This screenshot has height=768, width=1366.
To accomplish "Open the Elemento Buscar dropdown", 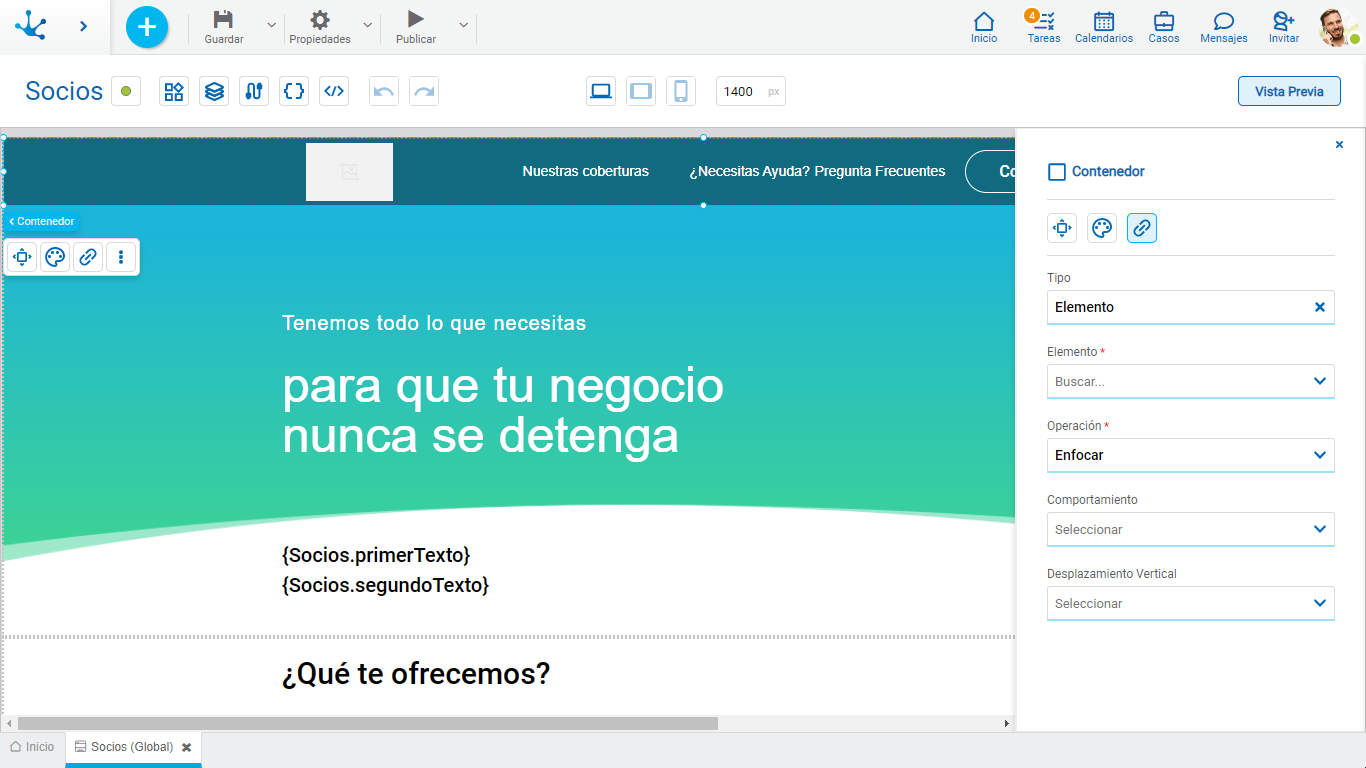I will click(x=1191, y=381).
